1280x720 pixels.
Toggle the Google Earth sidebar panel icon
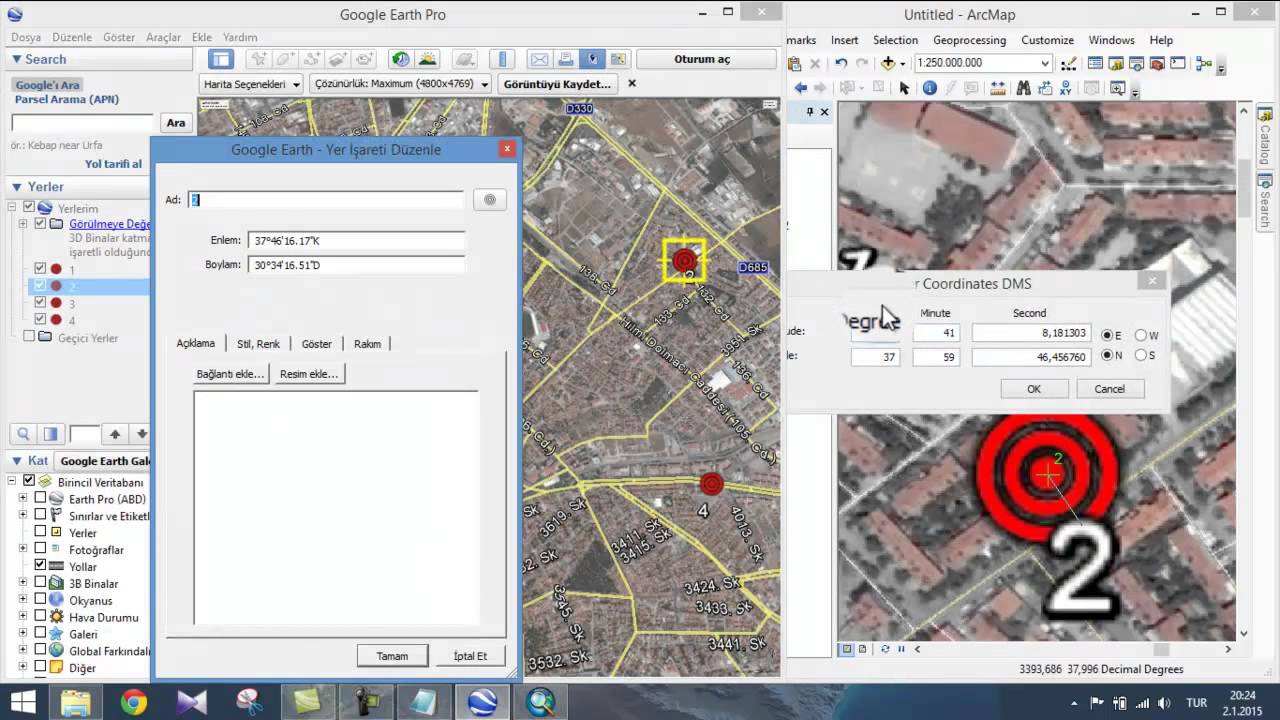coord(221,59)
